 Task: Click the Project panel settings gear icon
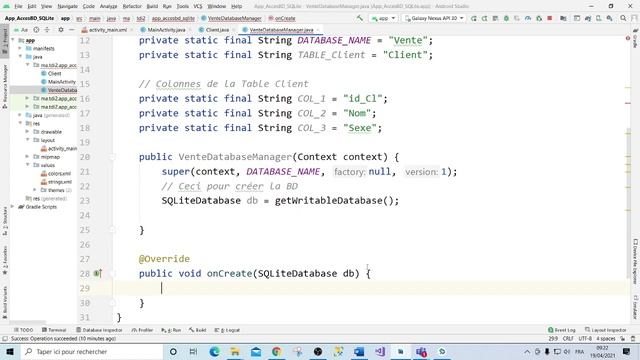(61, 30)
